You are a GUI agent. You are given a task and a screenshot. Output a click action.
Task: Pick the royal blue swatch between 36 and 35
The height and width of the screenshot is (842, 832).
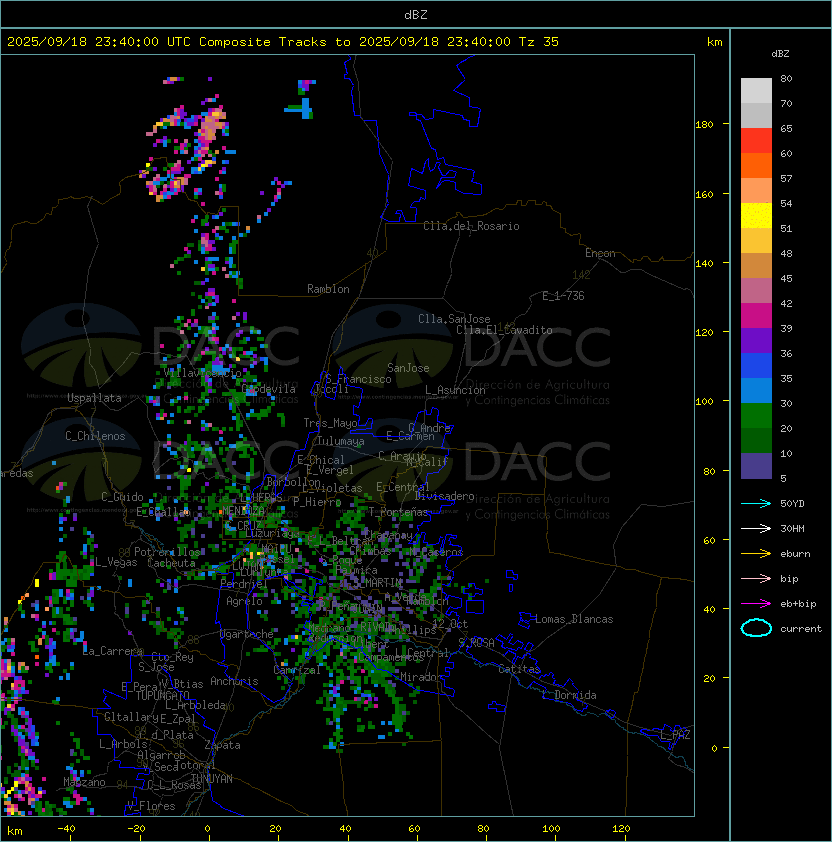(756, 365)
